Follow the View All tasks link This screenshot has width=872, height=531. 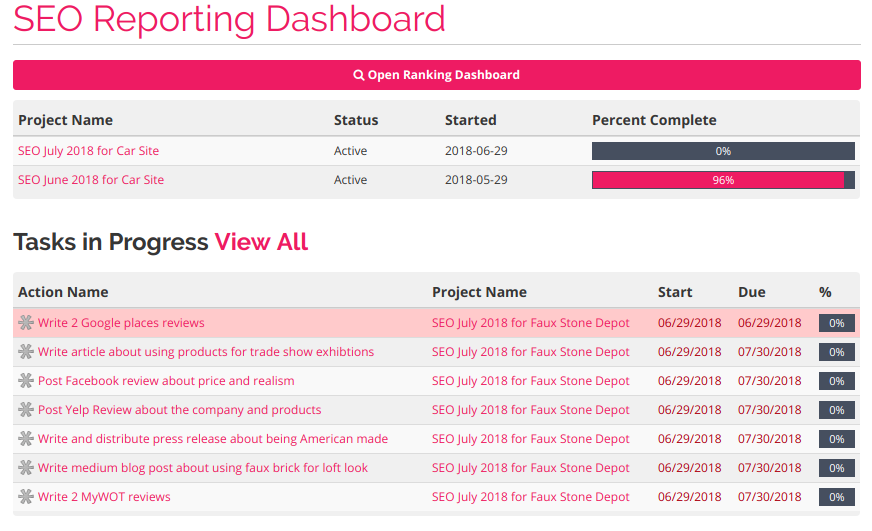pos(261,242)
